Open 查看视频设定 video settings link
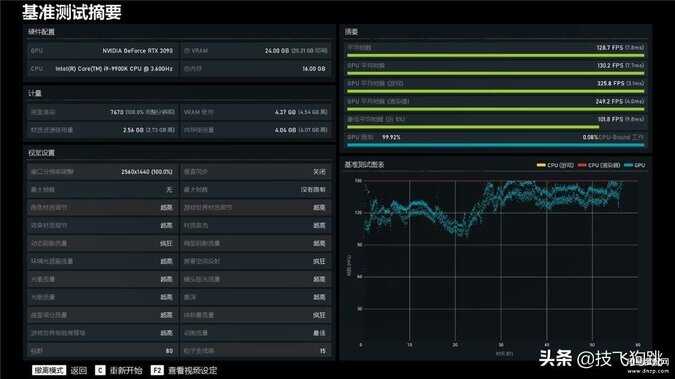This screenshot has height=379, width=675. pos(192,370)
